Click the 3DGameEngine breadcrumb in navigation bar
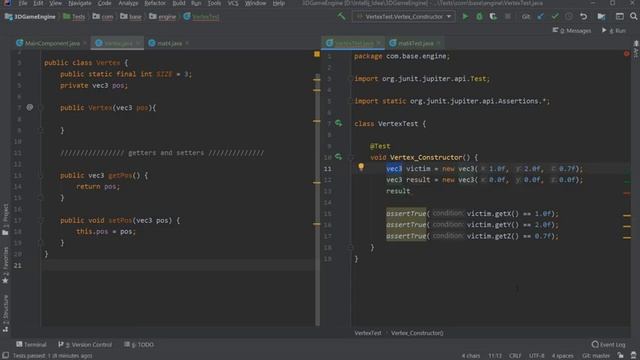Screen dimensions: 640x360 (30, 17)
